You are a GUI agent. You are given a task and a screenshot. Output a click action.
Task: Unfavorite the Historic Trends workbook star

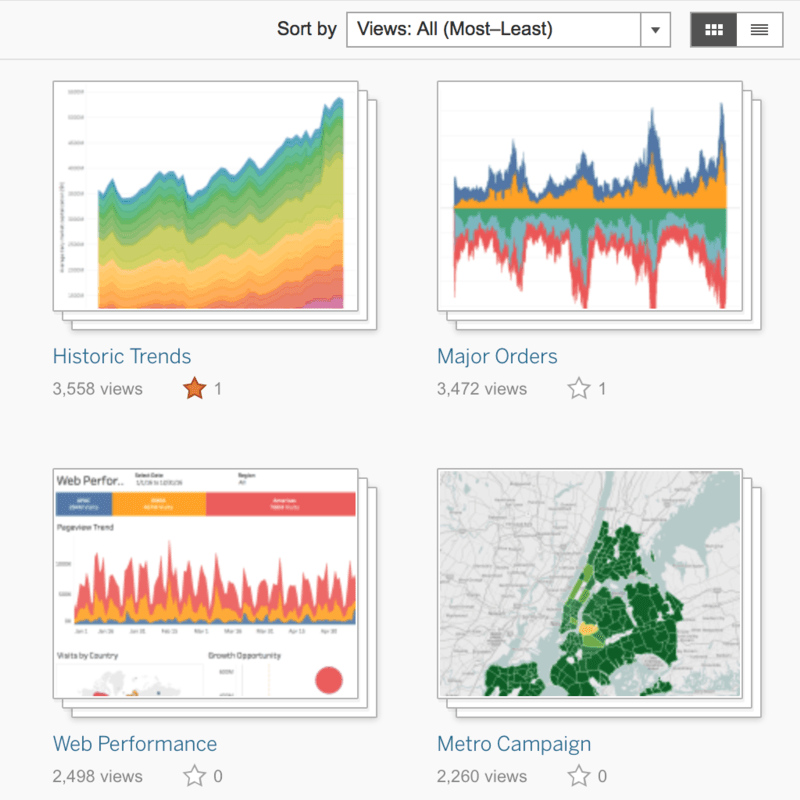point(194,389)
